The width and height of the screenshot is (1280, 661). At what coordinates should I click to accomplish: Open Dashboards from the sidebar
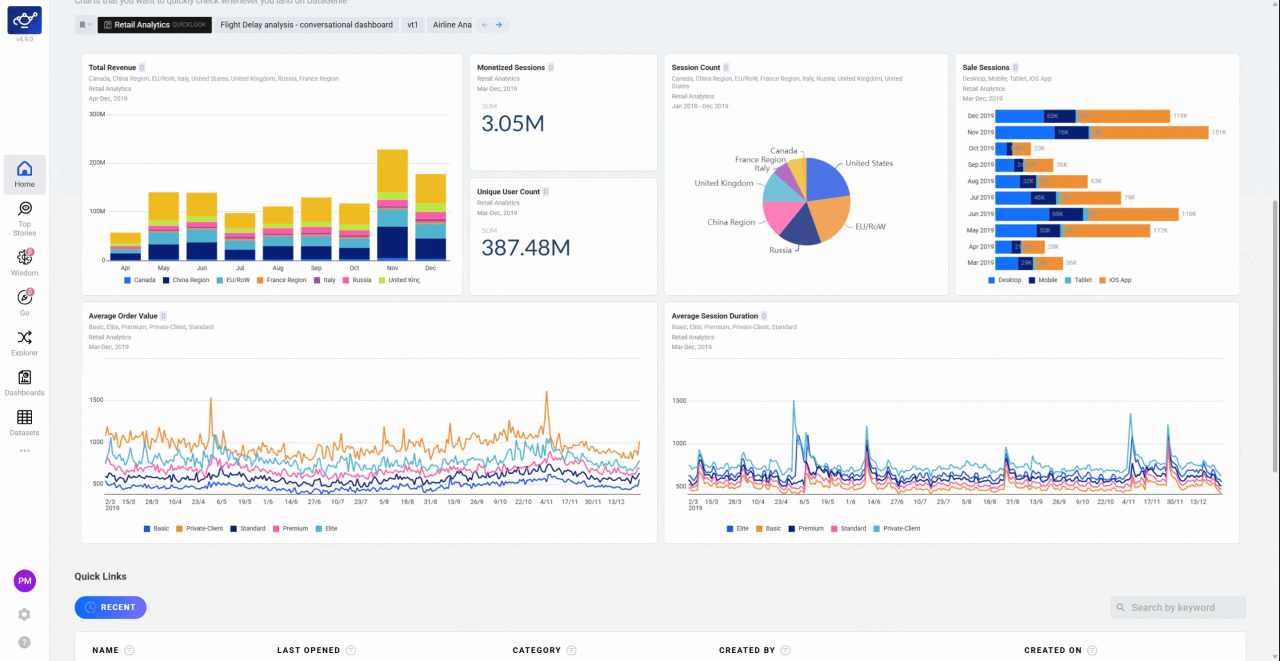pyautogui.click(x=24, y=383)
